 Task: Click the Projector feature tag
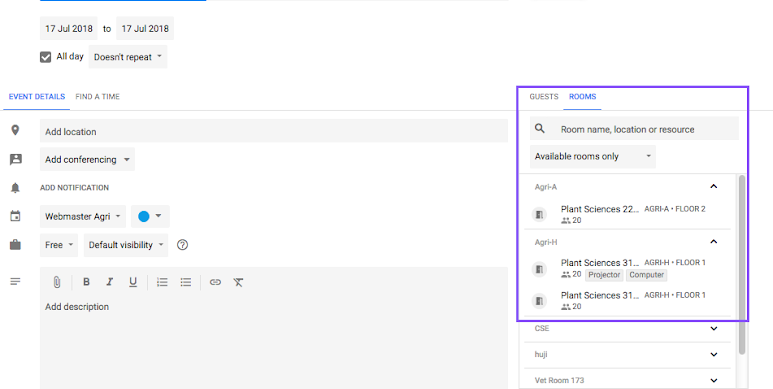(604, 275)
